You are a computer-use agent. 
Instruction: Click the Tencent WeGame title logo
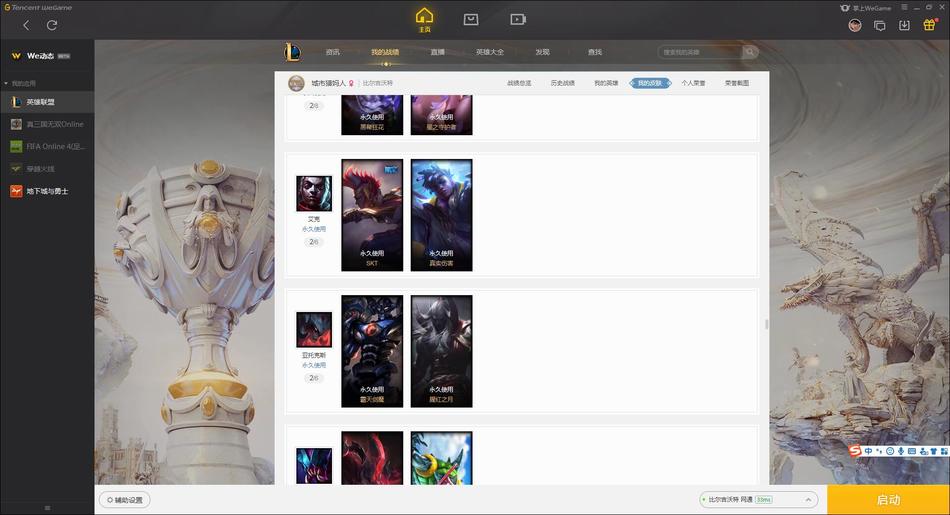38,7
